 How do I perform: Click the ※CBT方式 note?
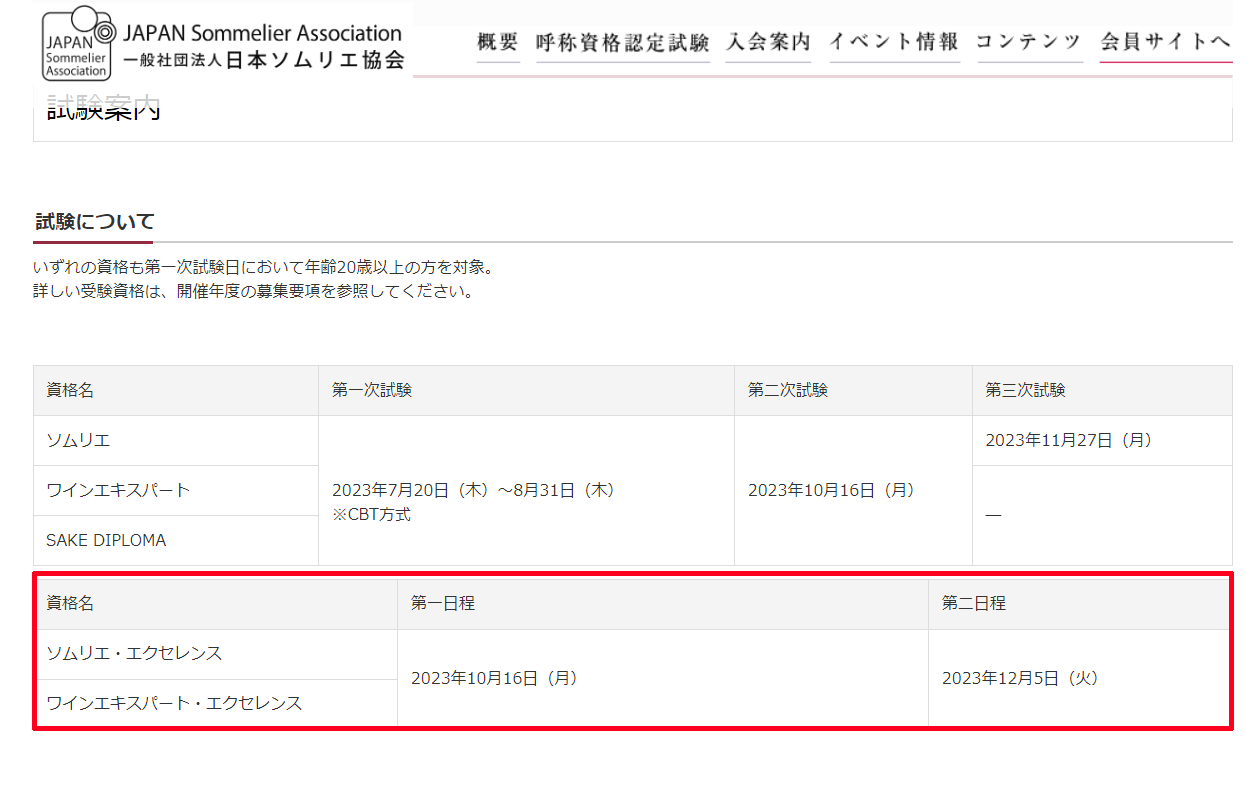pos(371,515)
